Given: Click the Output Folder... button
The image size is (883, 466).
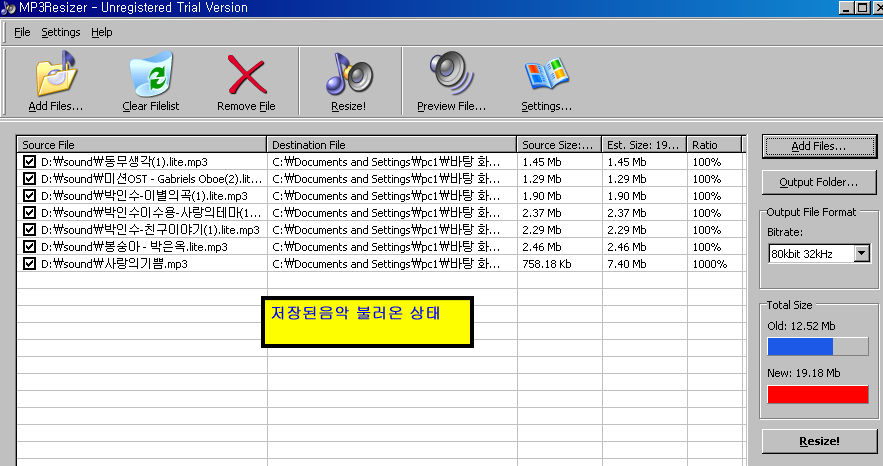Looking at the screenshot, I should (819, 182).
